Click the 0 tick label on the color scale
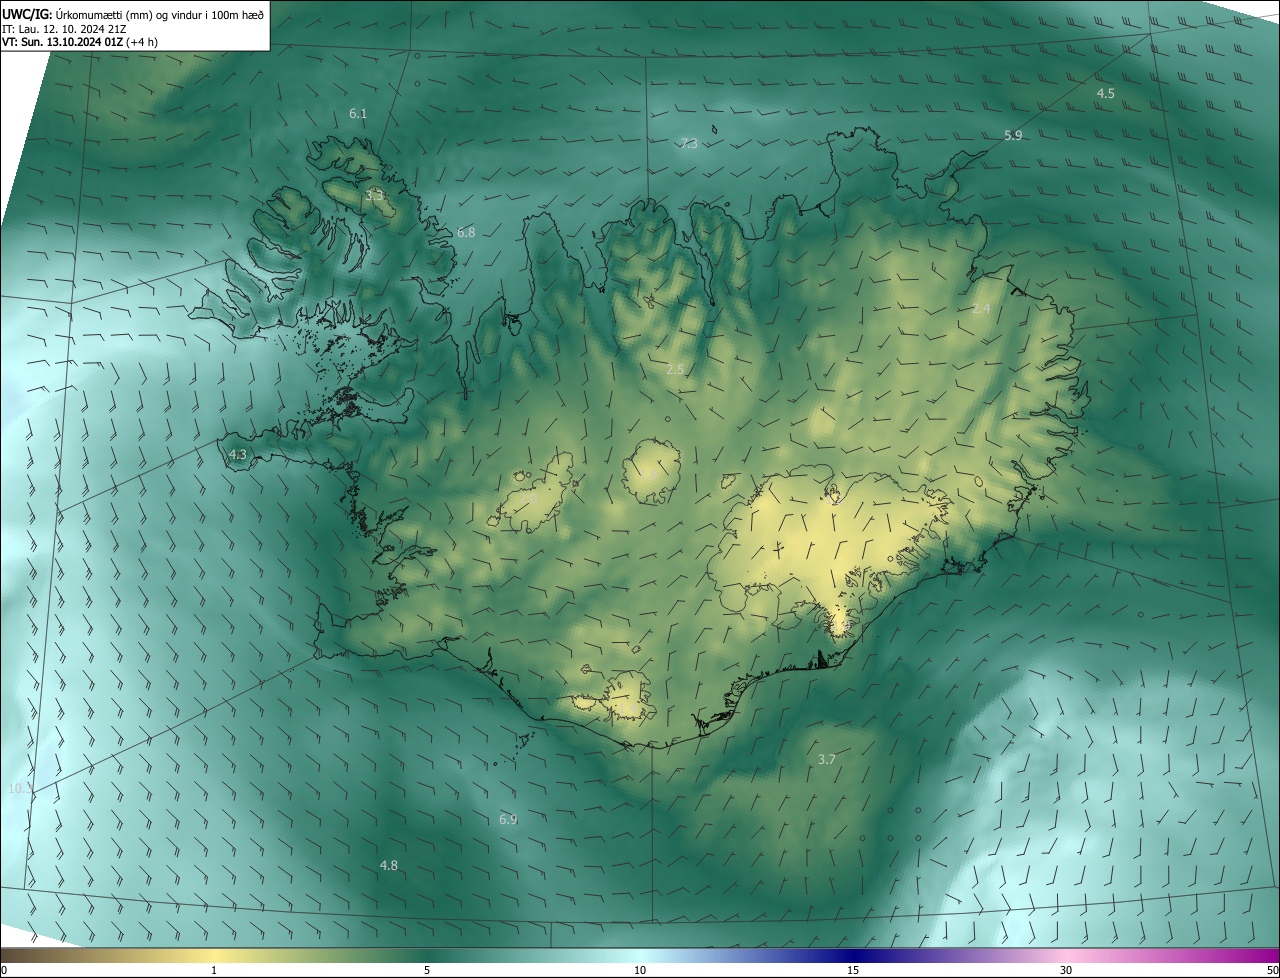1280x978 pixels. click(x=4, y=971)
